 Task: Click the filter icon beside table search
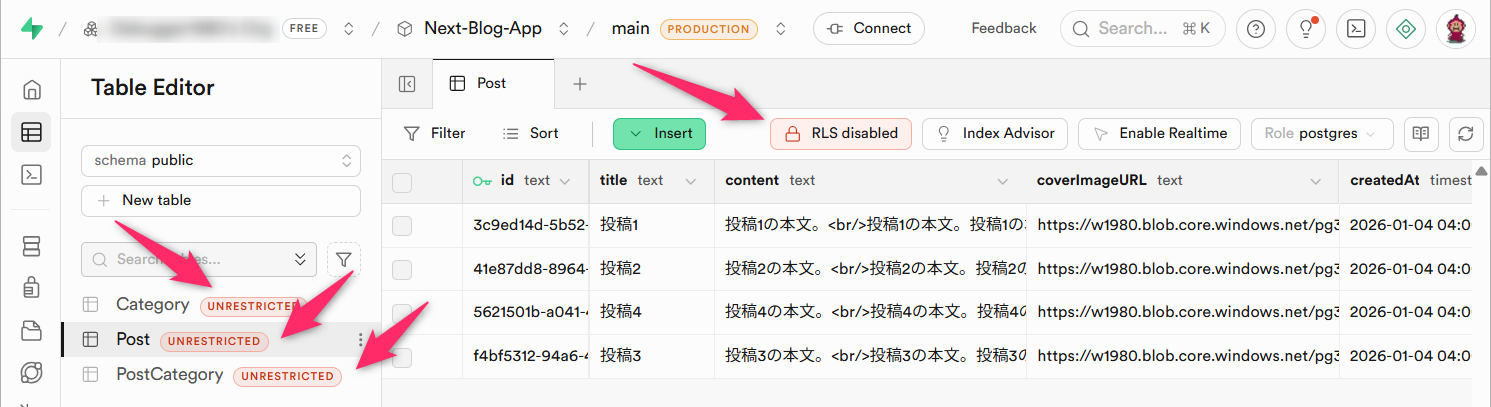click(x=343, y=260)
